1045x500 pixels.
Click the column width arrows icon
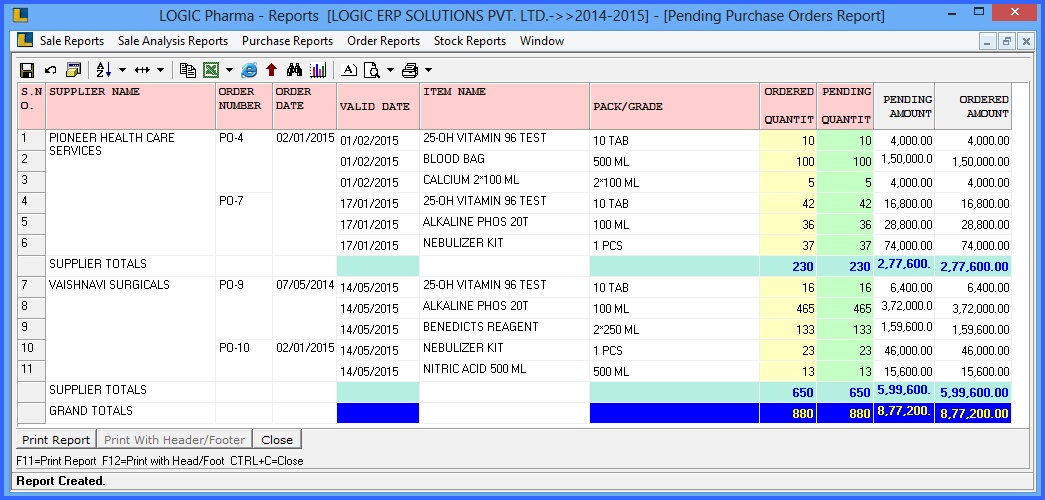coord(142,69)
